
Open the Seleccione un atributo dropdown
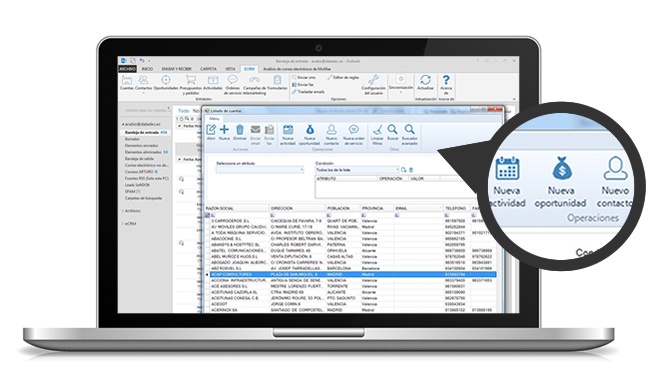click(x=260, y=170)
